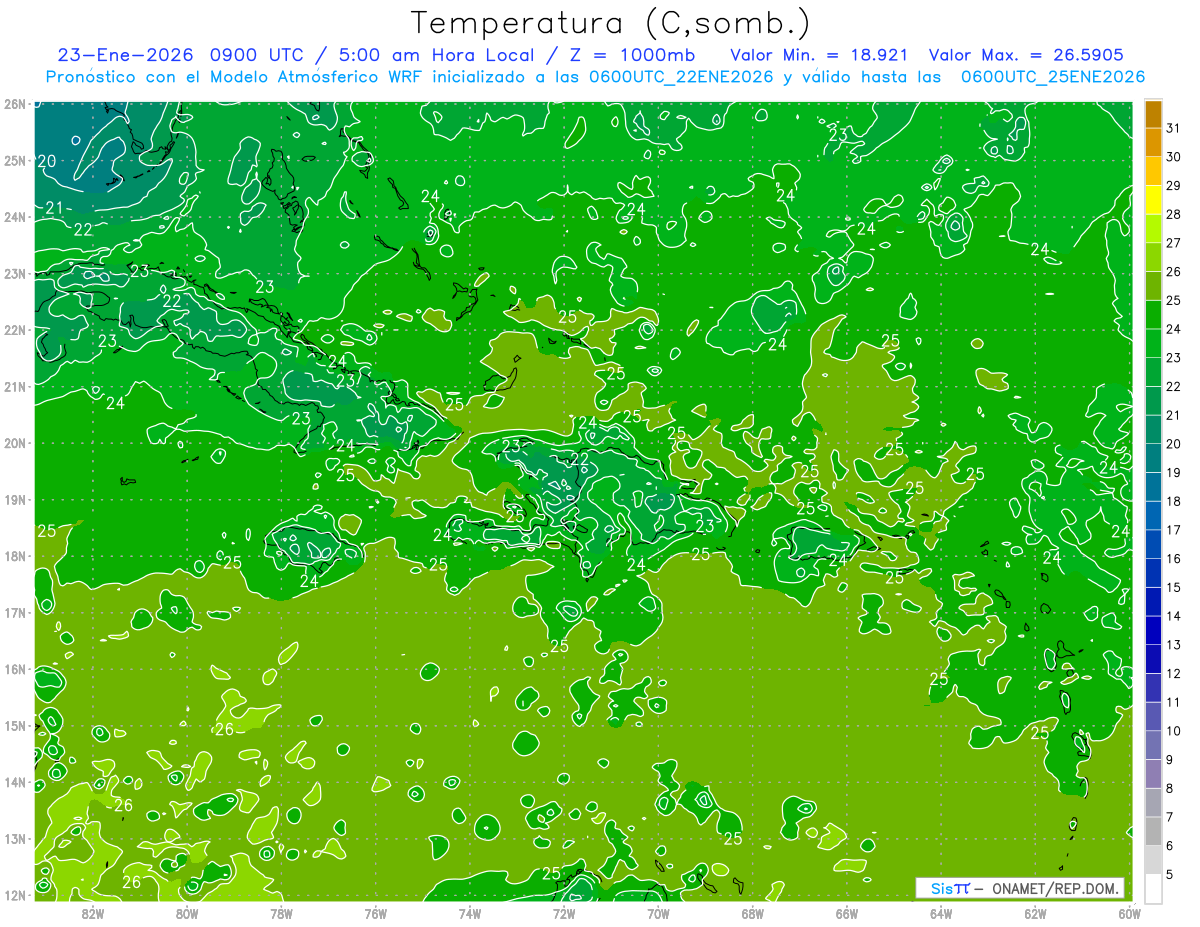Viewport: 1200px width, 927px height.
Task: Click the initialization time "0600UTC_22ENE2026"
Action: [x=681, y=77]
